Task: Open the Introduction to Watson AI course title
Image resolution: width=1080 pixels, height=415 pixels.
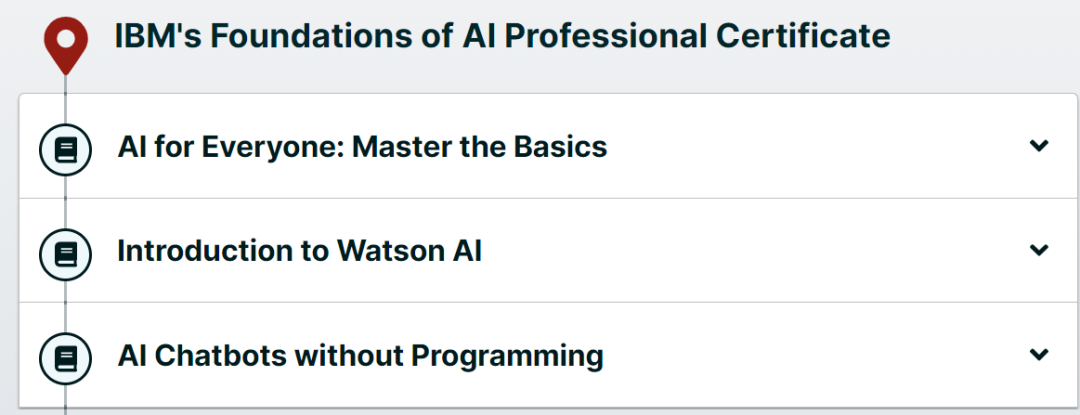Action: pyautogui.click(x=300, y=251)
